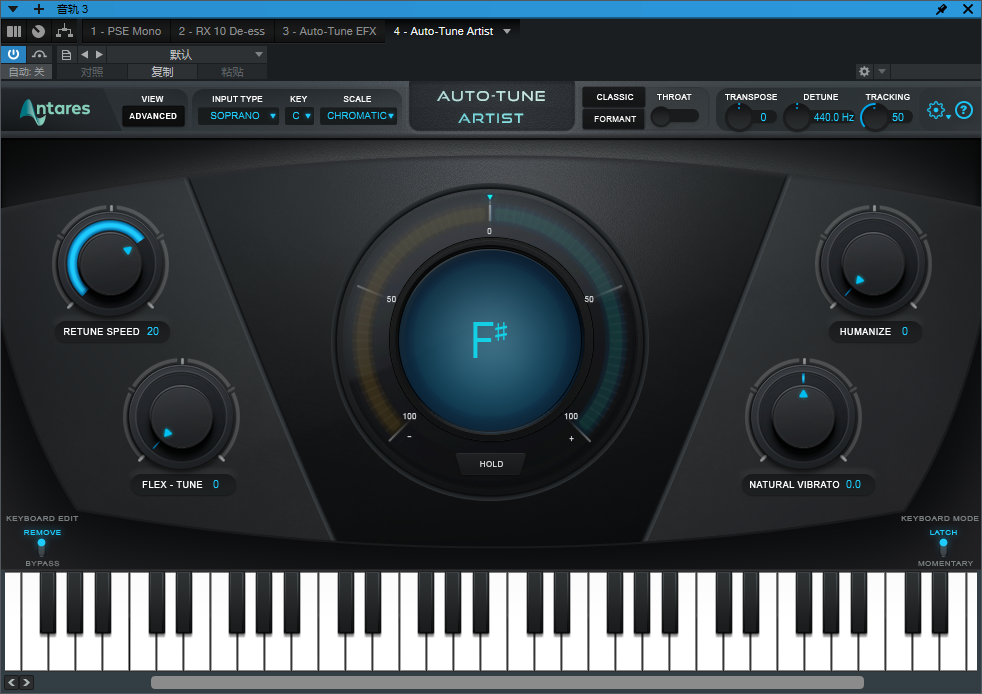This screenshot has height=694, width=982.
Task: Toggle automation mode 自动: 关
Action: [26, 72]
